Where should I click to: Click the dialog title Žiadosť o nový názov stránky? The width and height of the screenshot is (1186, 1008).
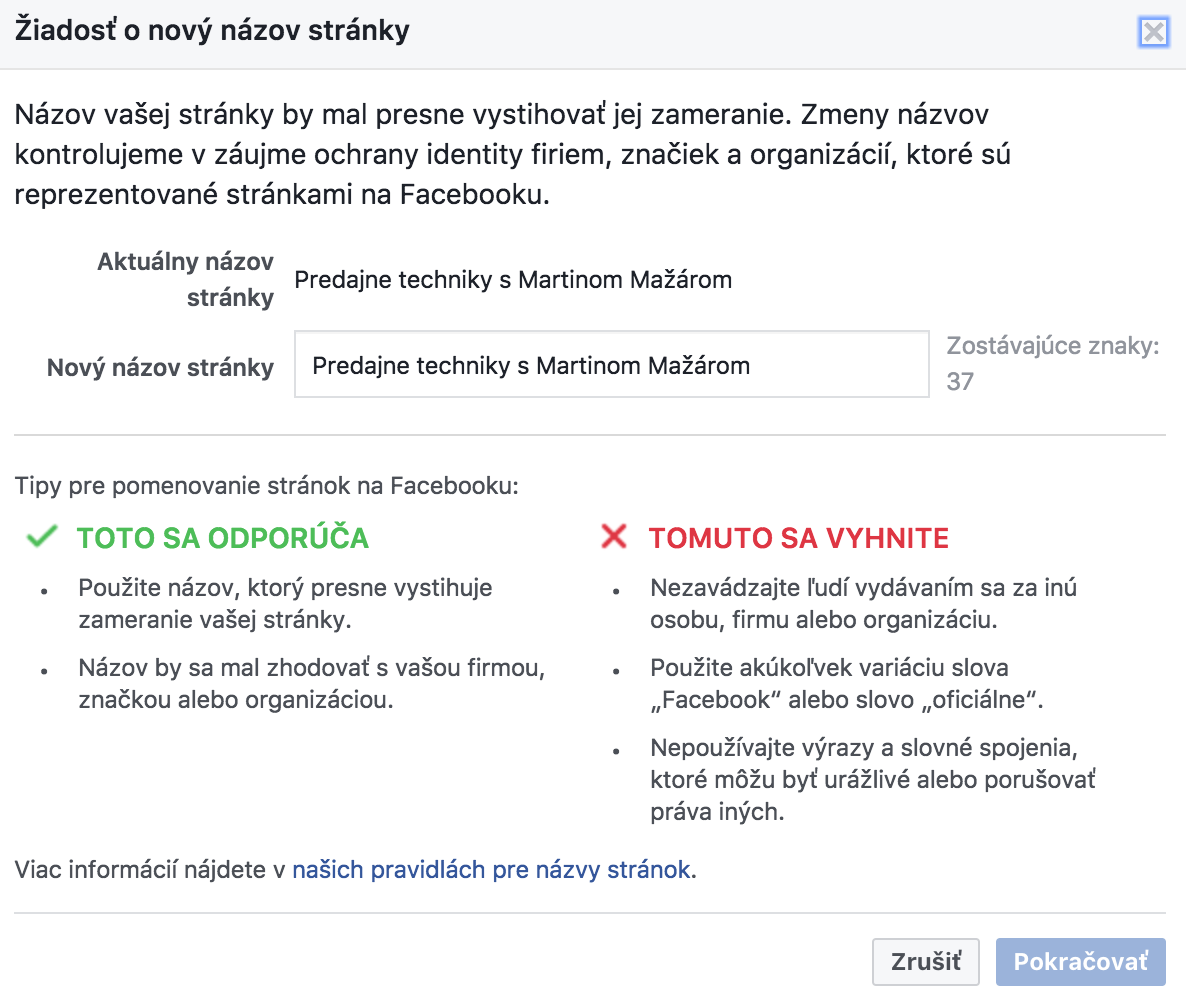coord(212,31)
